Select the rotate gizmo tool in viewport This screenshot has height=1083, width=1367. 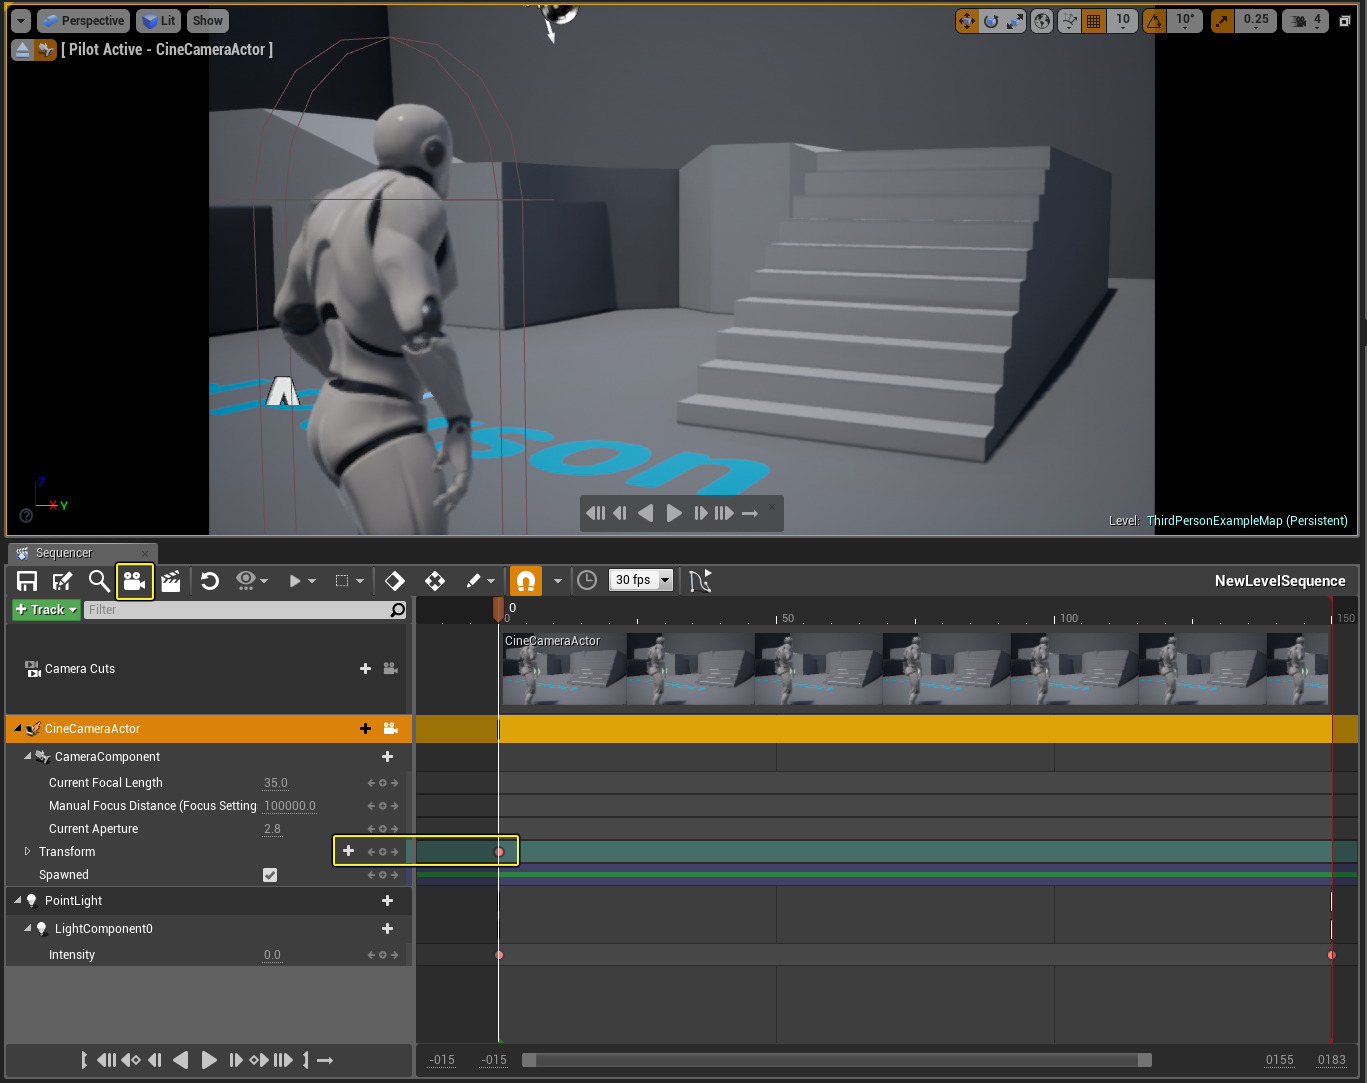pyautogui.click(x=991, y=21)
